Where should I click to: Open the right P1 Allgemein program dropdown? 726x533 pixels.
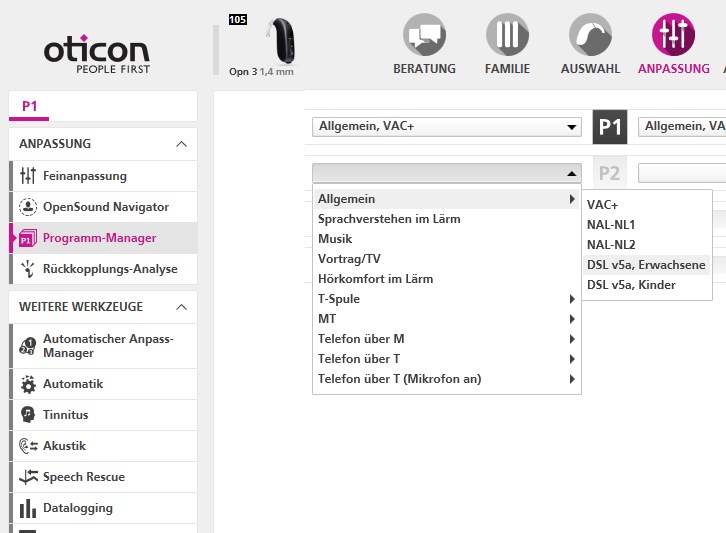tap(682, 127)
